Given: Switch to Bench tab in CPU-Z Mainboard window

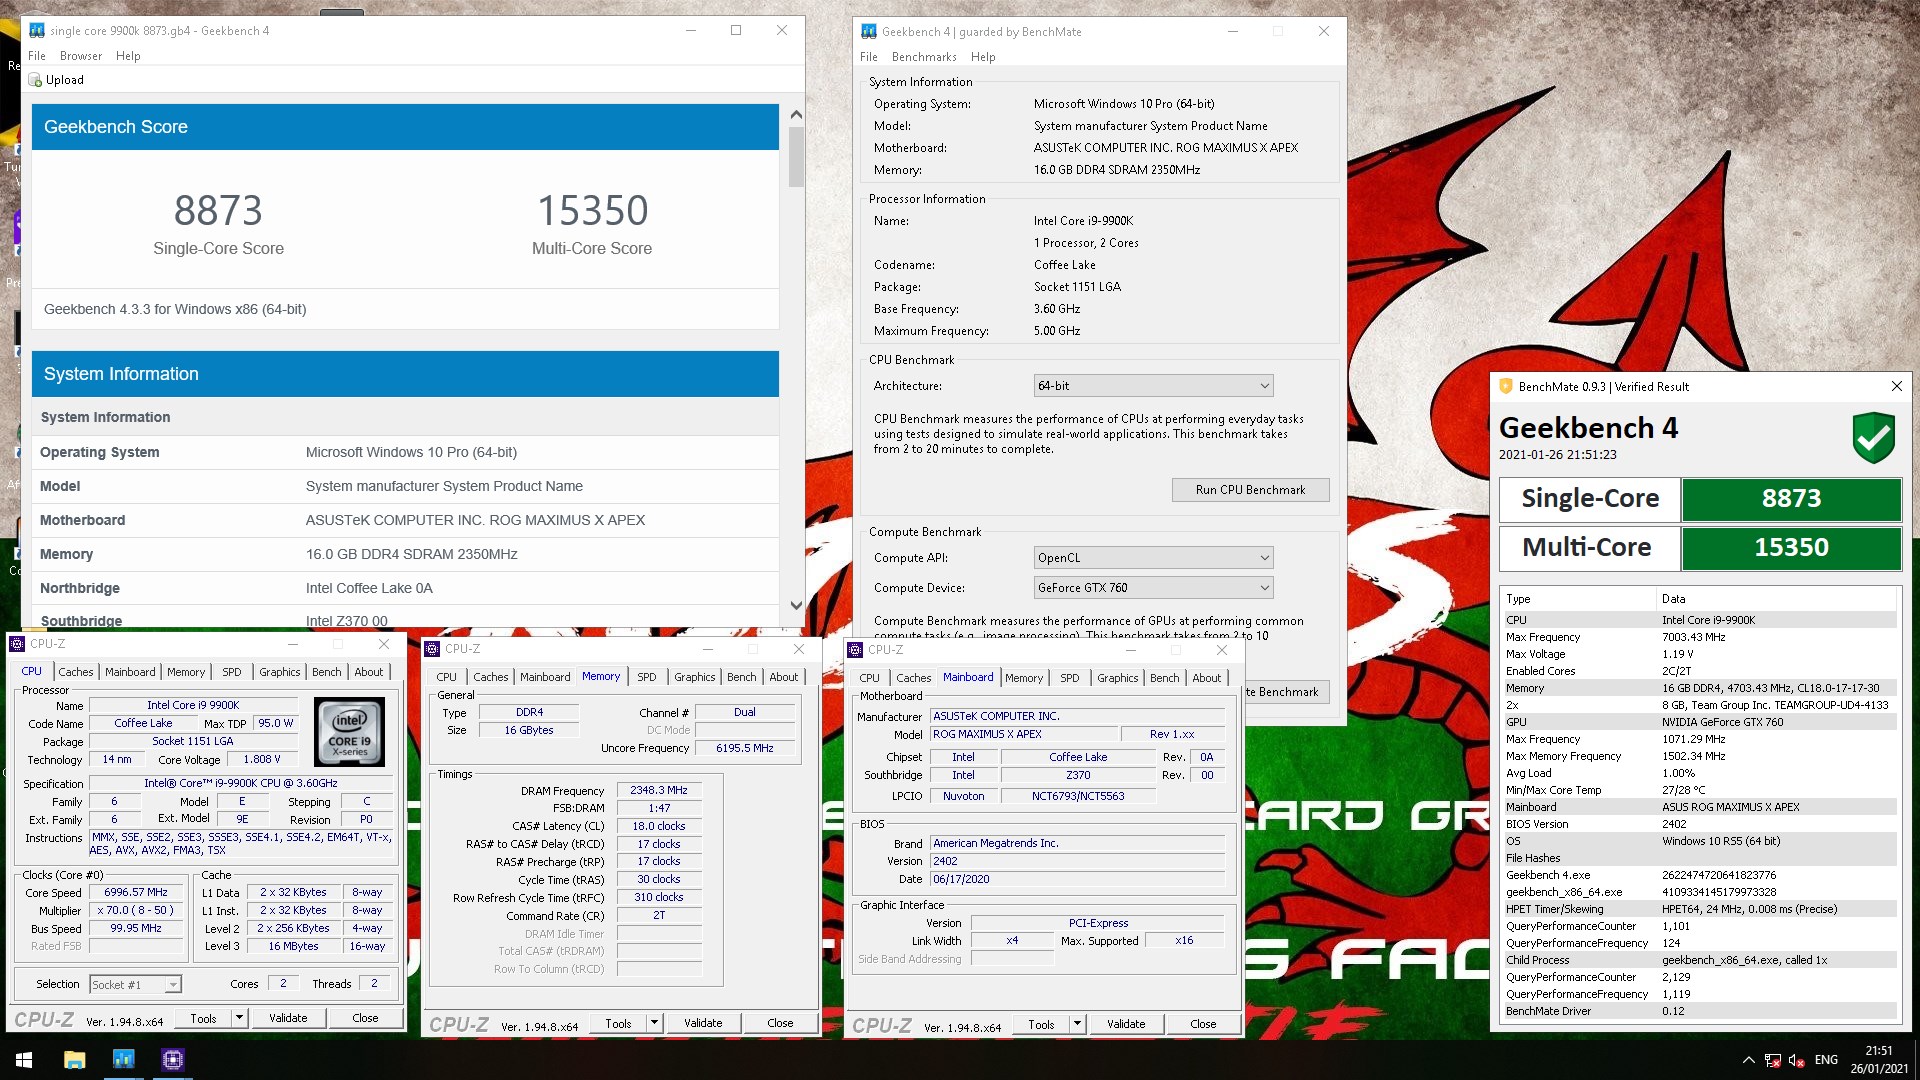Looking at the screenshot, I should pyautogui.click(x=1164, y=678).
